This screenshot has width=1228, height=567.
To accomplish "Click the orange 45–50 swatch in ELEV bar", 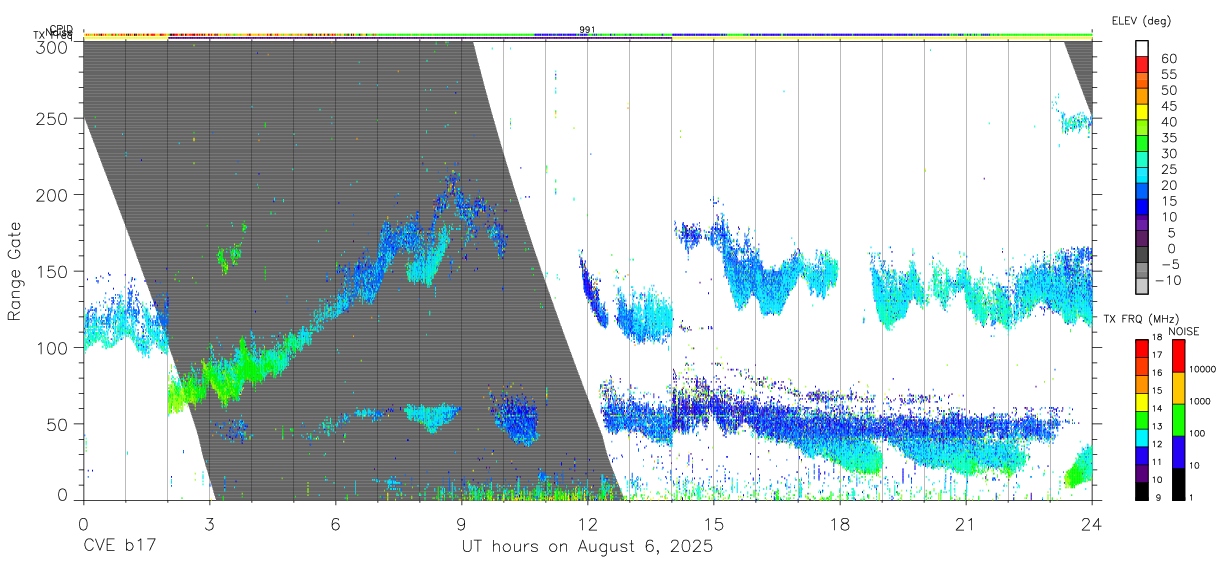I will pos(1142,98).
